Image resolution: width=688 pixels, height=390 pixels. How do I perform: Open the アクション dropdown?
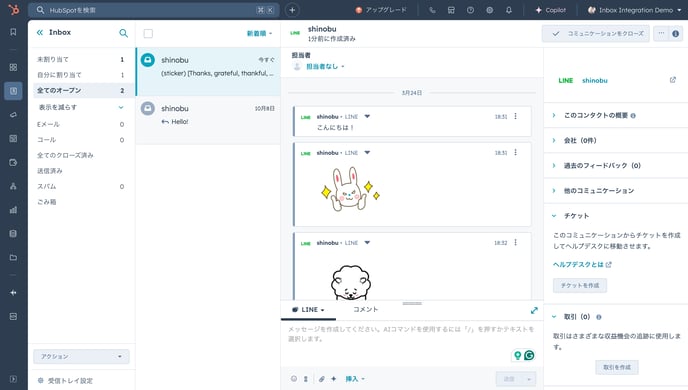81,356
